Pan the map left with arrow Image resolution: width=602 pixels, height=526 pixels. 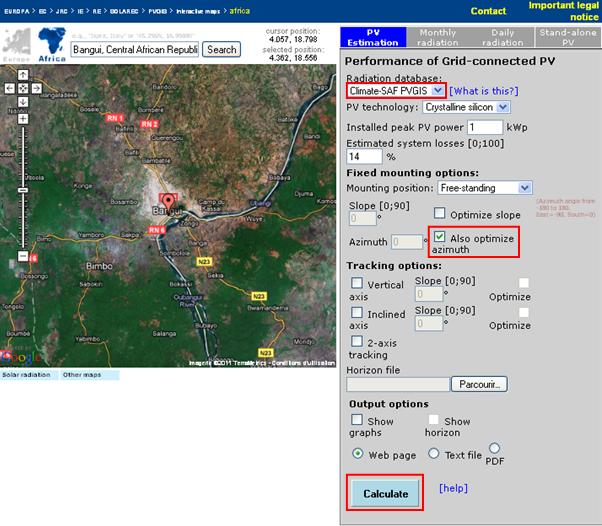(x=9, y=88)
